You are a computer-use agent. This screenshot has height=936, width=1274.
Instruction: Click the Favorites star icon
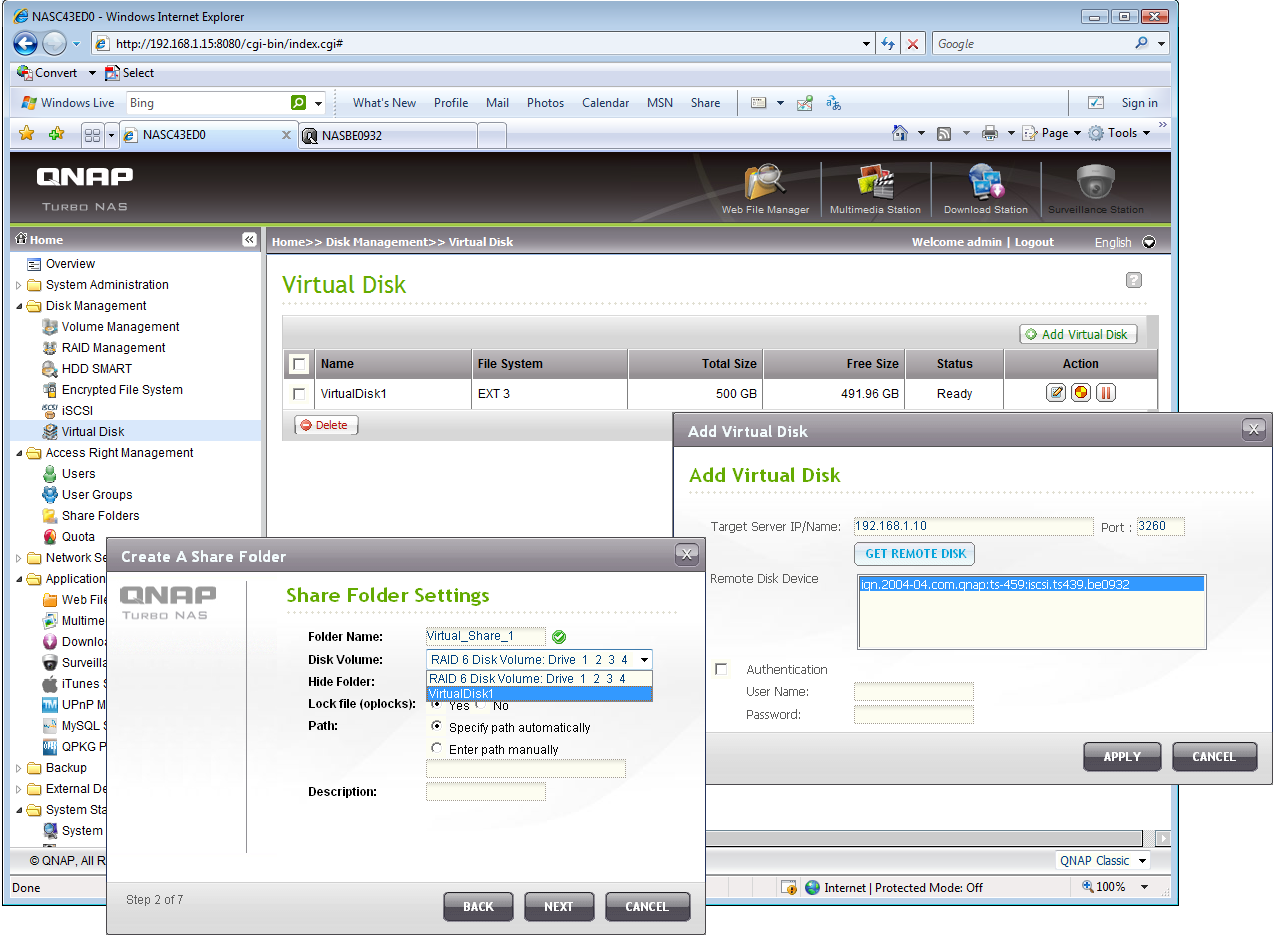(x=27, y=133)
